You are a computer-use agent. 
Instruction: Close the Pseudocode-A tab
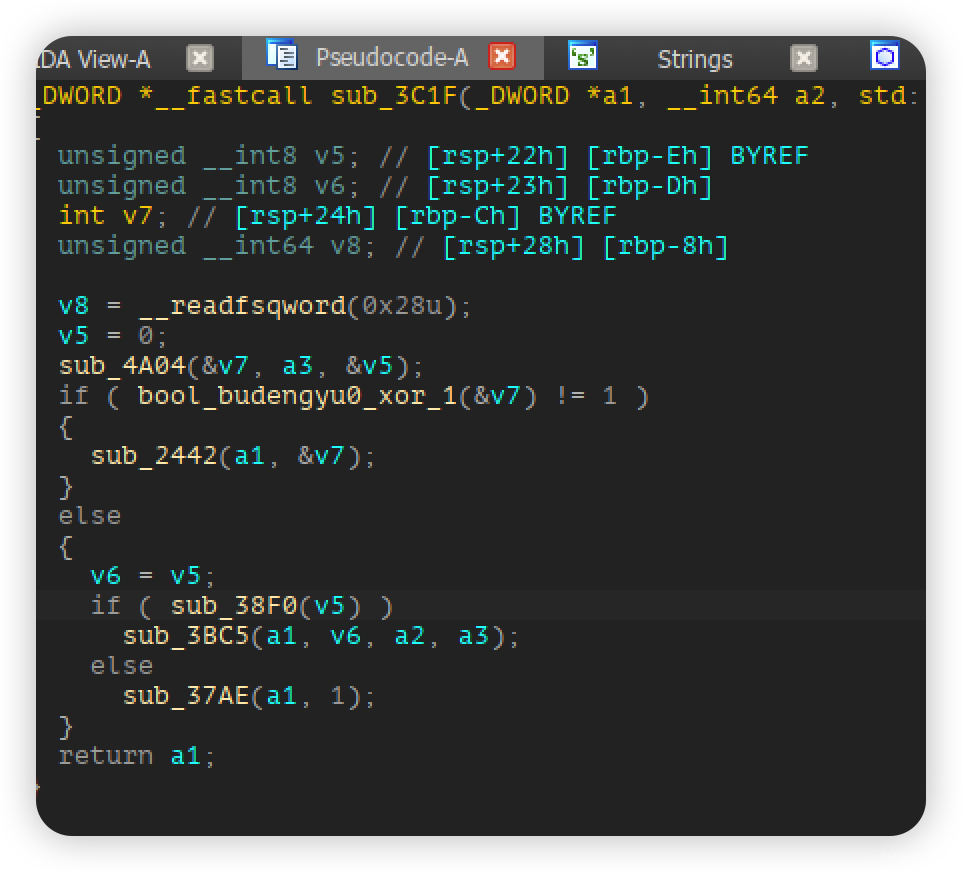click(502, 56)
